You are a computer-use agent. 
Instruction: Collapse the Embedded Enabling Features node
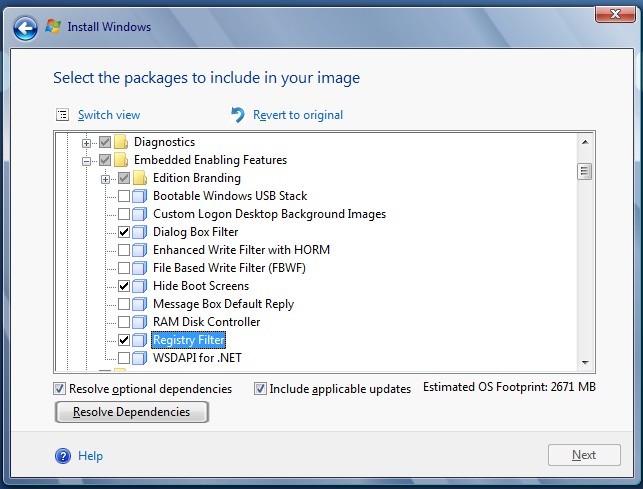[86, 161]
